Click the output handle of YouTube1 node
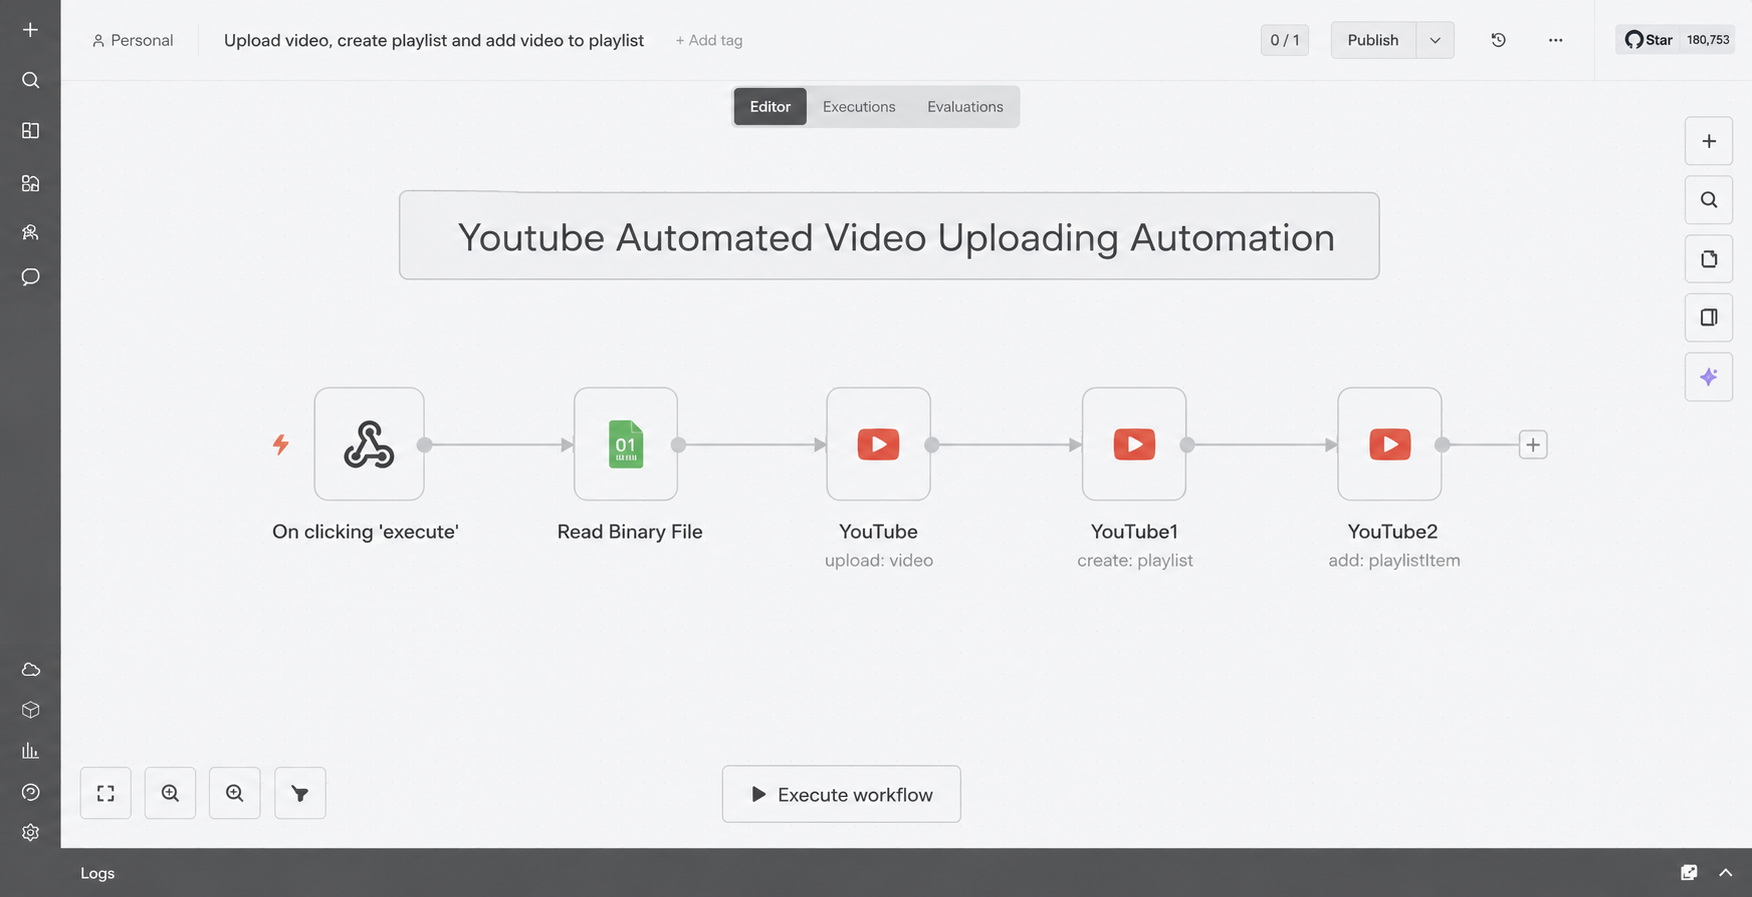Image resolution: width=1752 pixels, height=897 pixels. click(1187, 445)
